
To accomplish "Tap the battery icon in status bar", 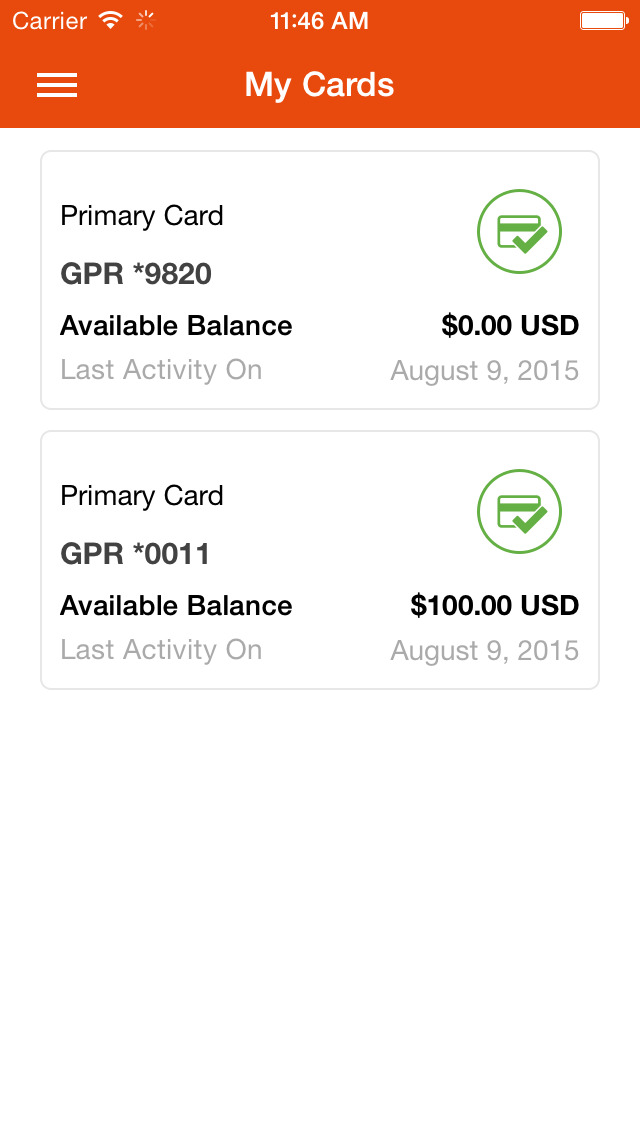I will [603, 20].
